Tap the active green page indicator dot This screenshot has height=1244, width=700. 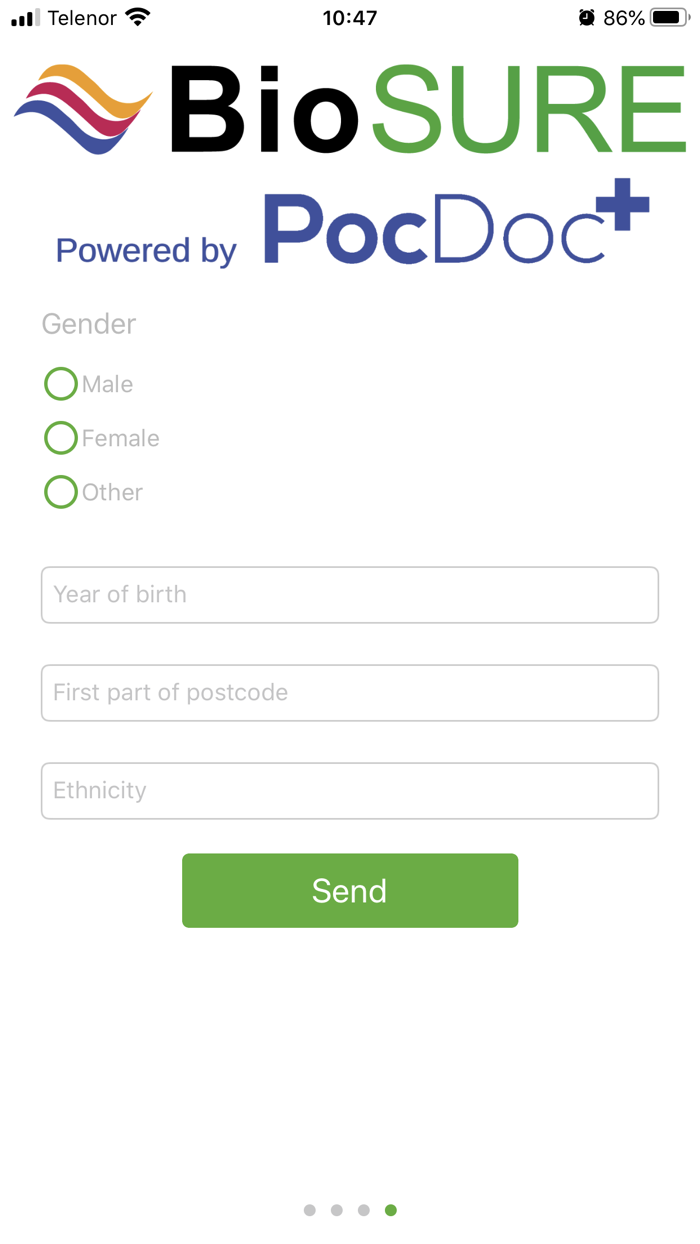pos(391,1209)
